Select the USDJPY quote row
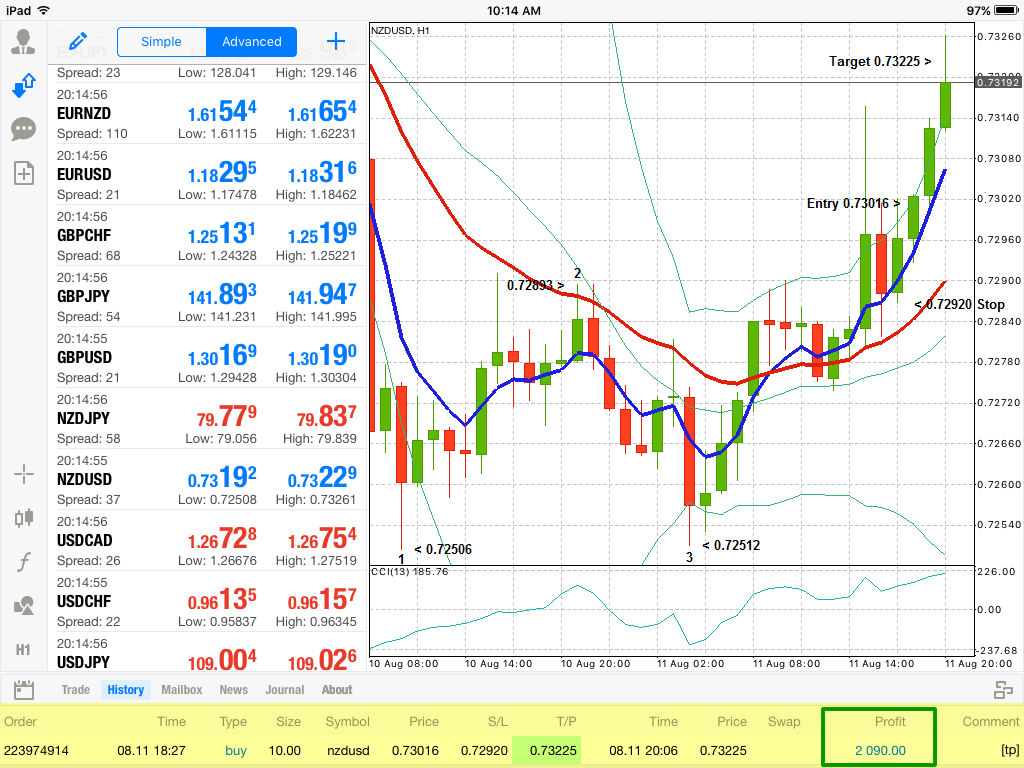1024x768 pixels. pos(206,652)
